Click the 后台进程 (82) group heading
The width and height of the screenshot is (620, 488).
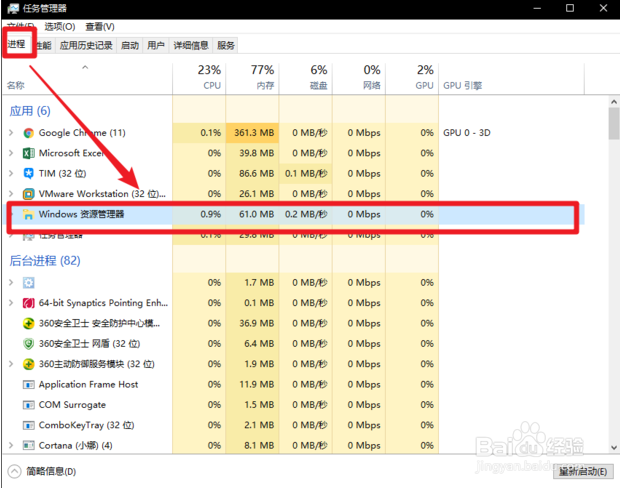tap(45, 261)
